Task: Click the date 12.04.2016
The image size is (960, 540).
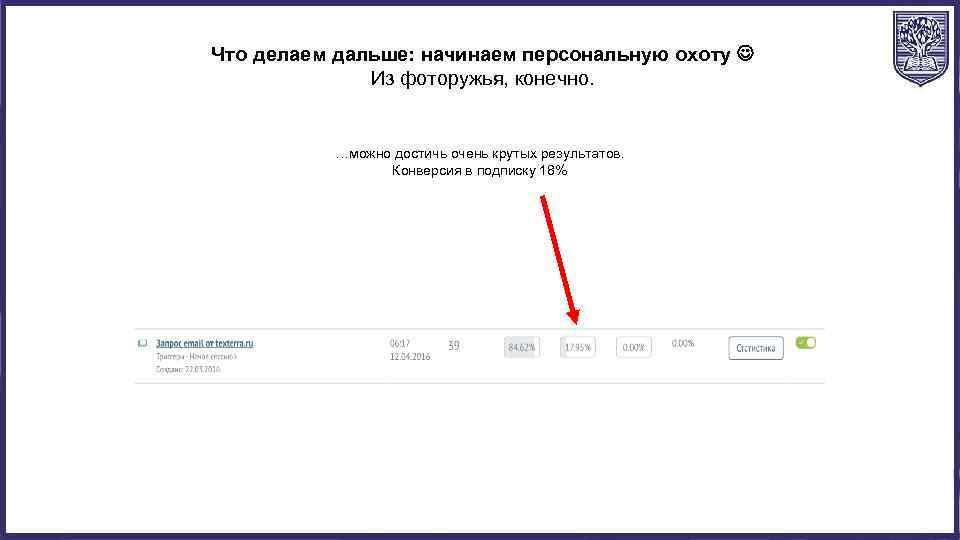Action: (410, 356)
